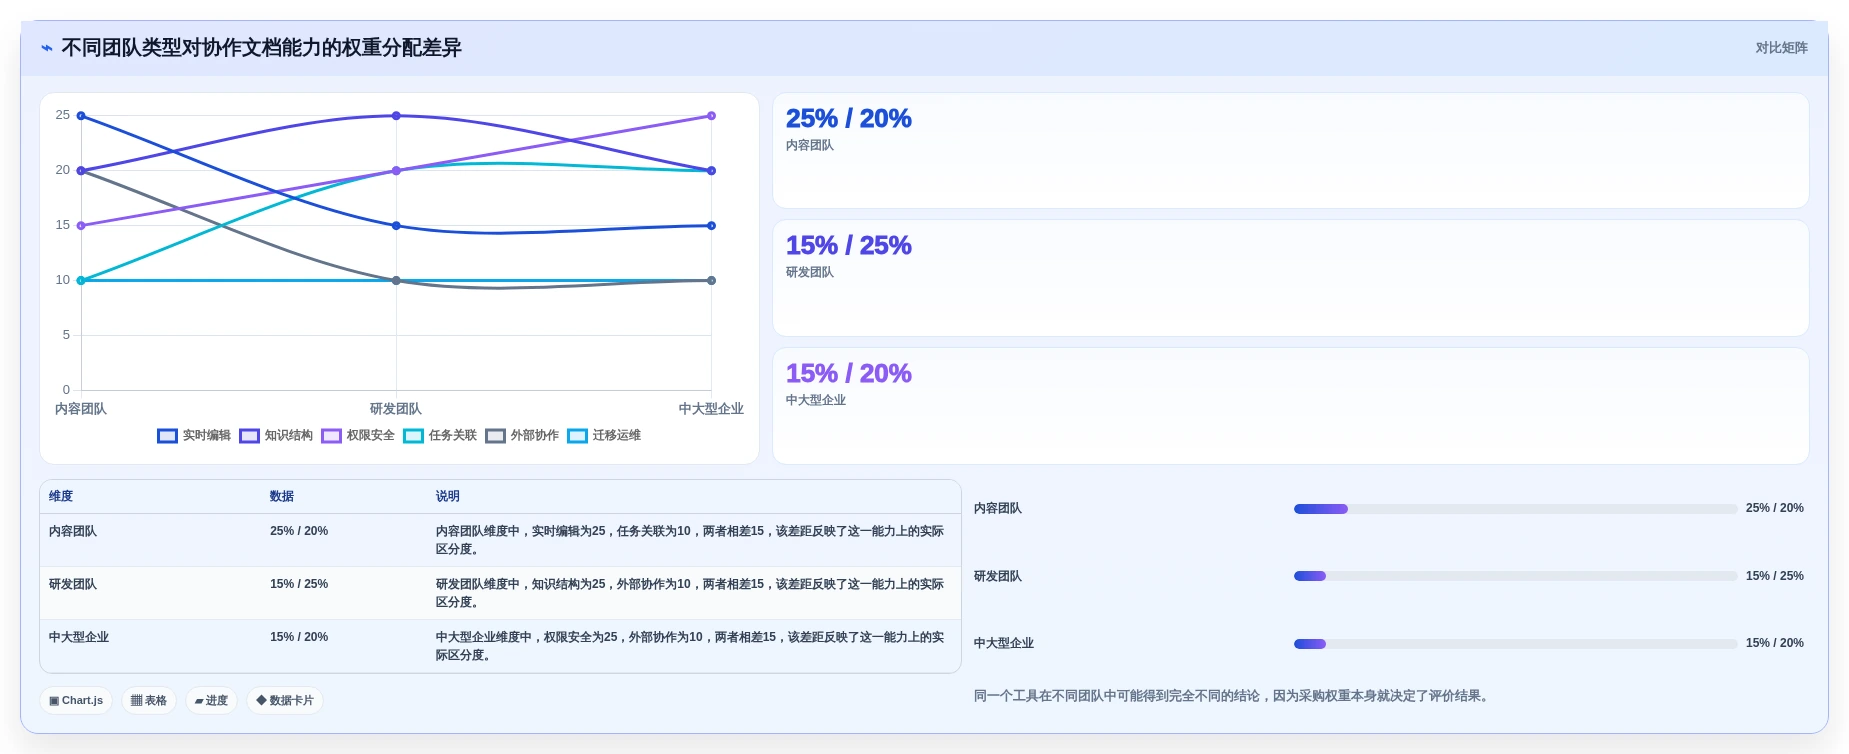Click the table value 15% / 25%
This screenshot has height=754, width=1849.
tap(299, 585)
